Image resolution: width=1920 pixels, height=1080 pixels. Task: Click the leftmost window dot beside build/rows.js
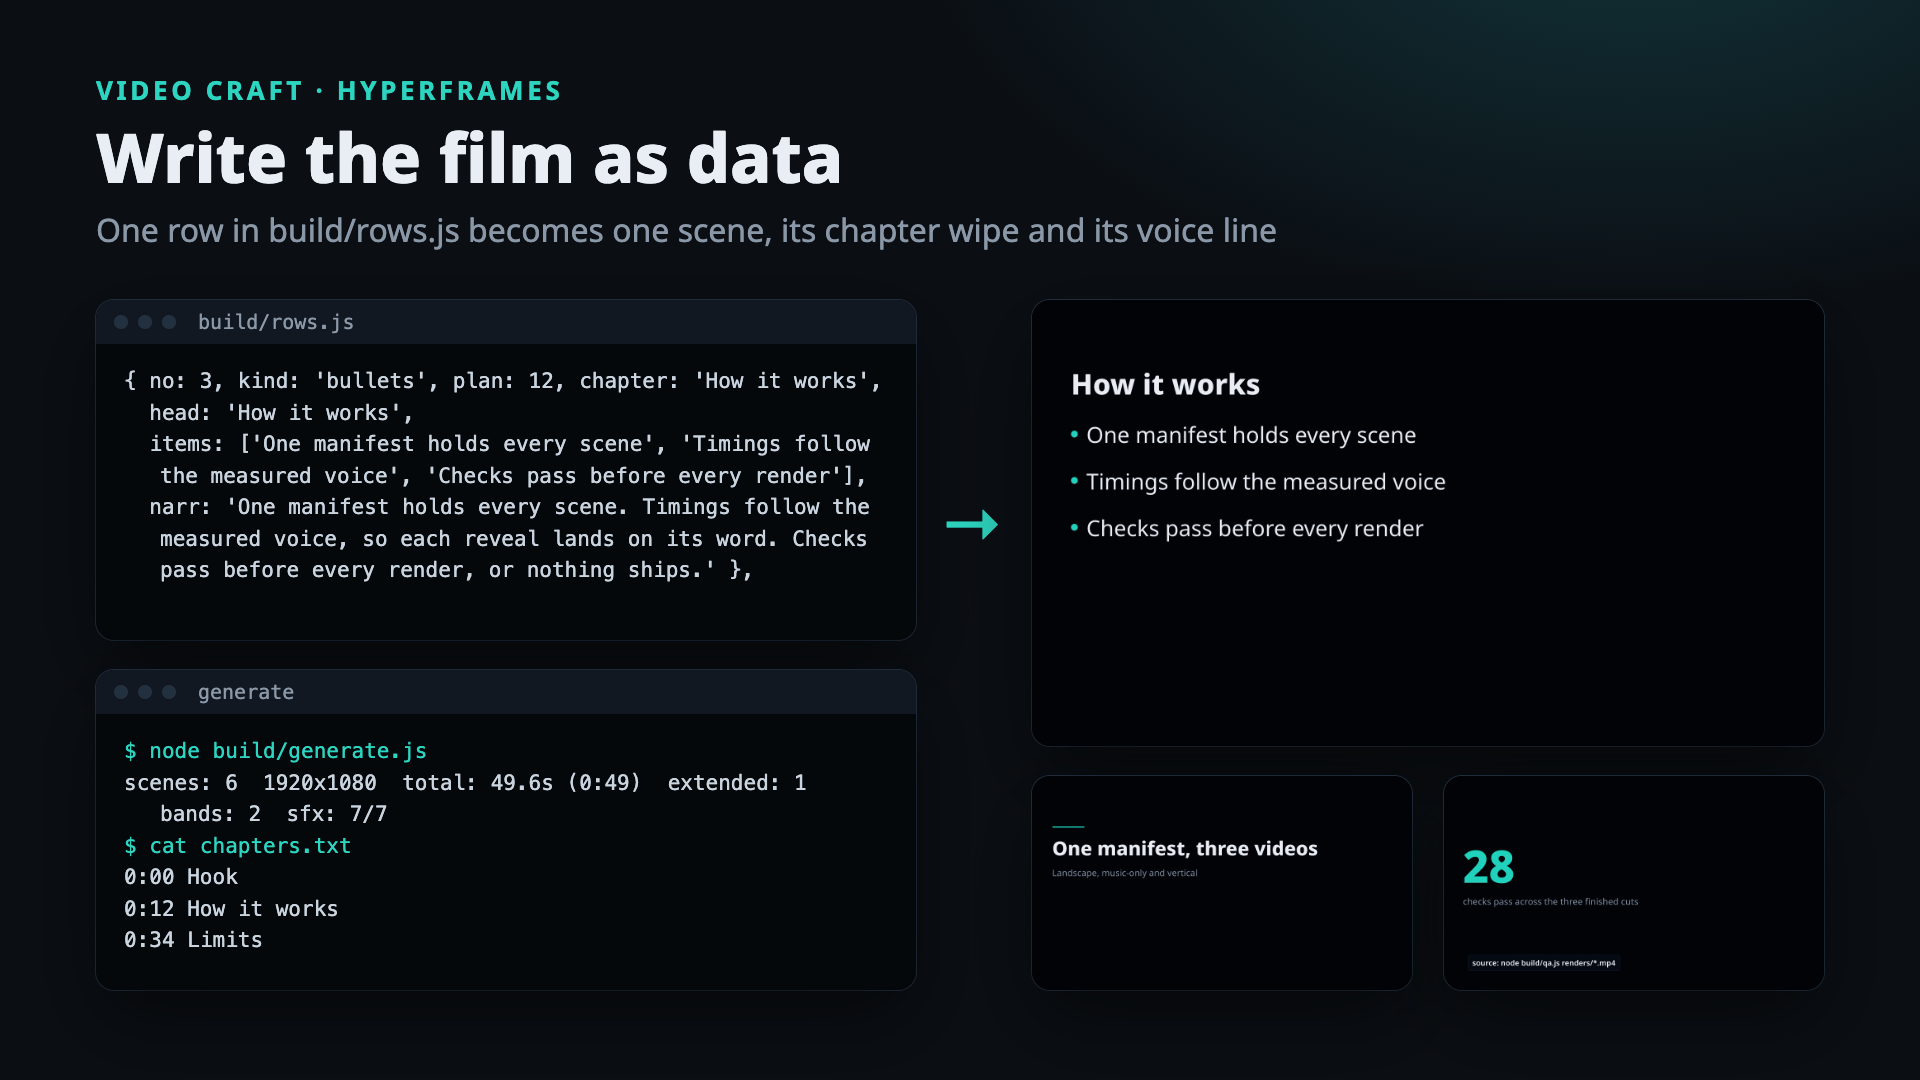tap(121, 322)
